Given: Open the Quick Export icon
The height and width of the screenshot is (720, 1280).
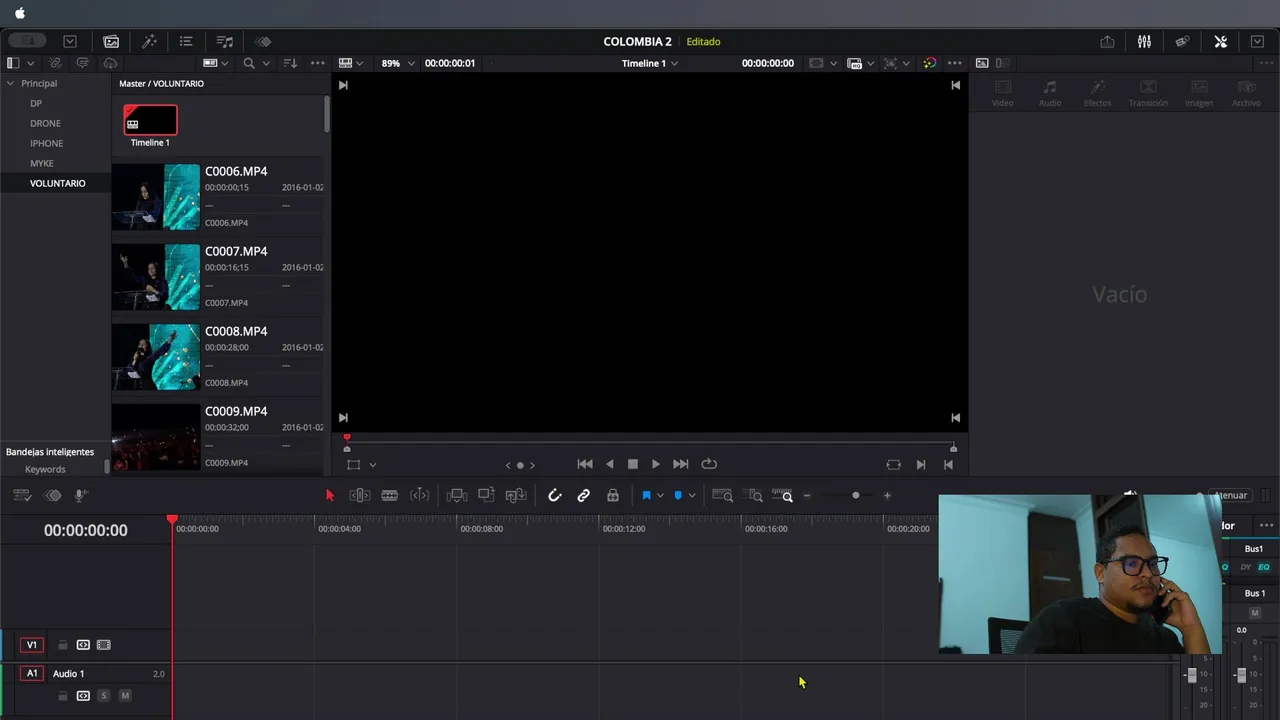Looking at the screenshot, I should pos(1107,41).
